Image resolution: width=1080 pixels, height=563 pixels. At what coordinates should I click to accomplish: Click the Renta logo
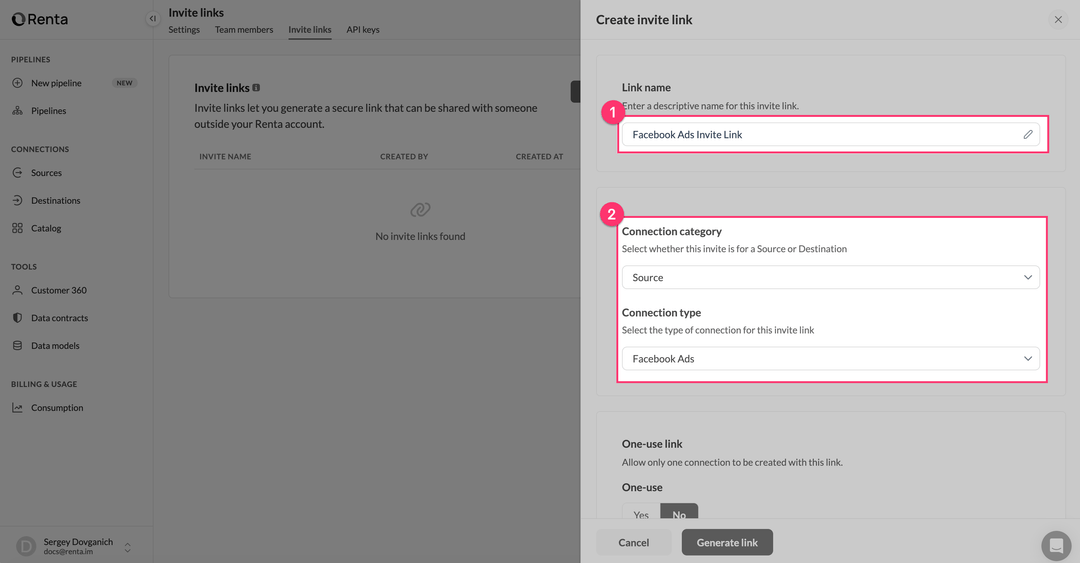(39, 19)
